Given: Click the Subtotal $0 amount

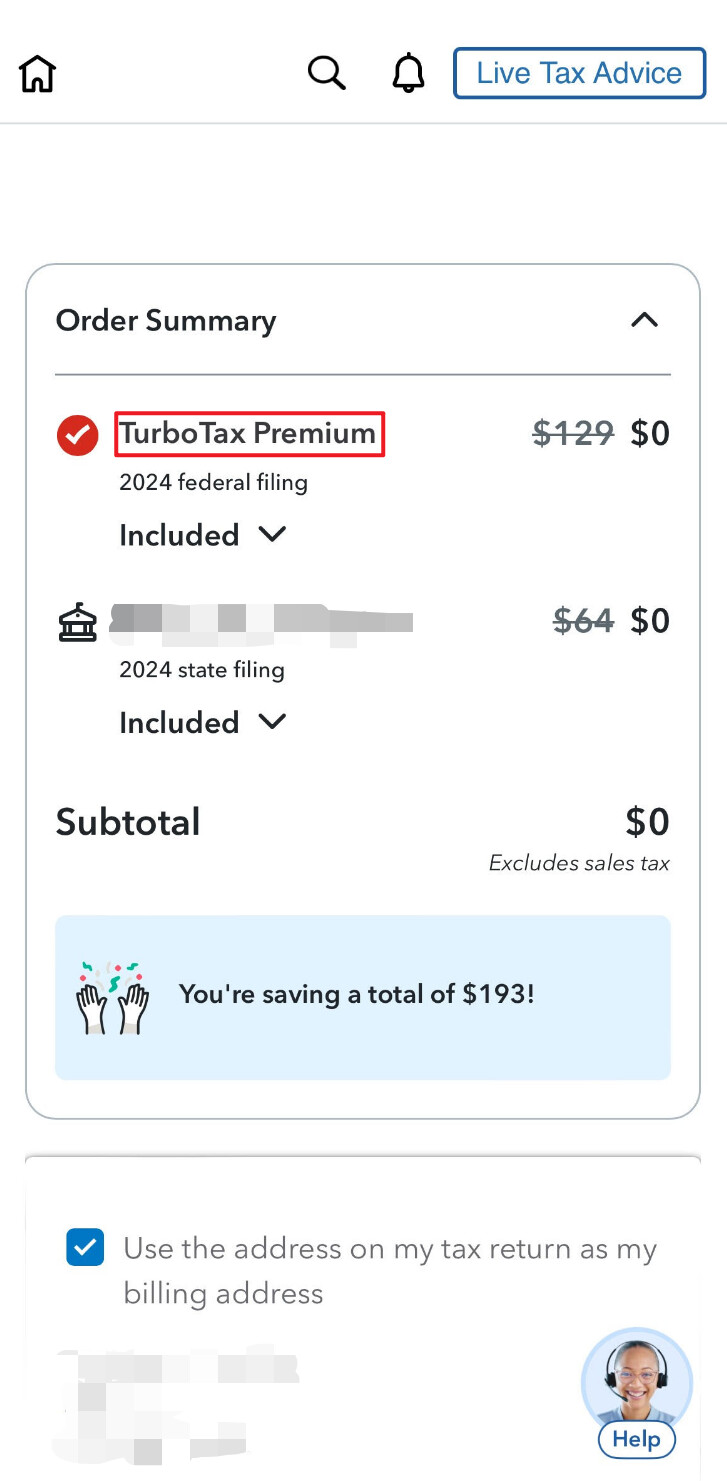Looking at the screenshot, I should pyautogui.click(x=647, y=821).
